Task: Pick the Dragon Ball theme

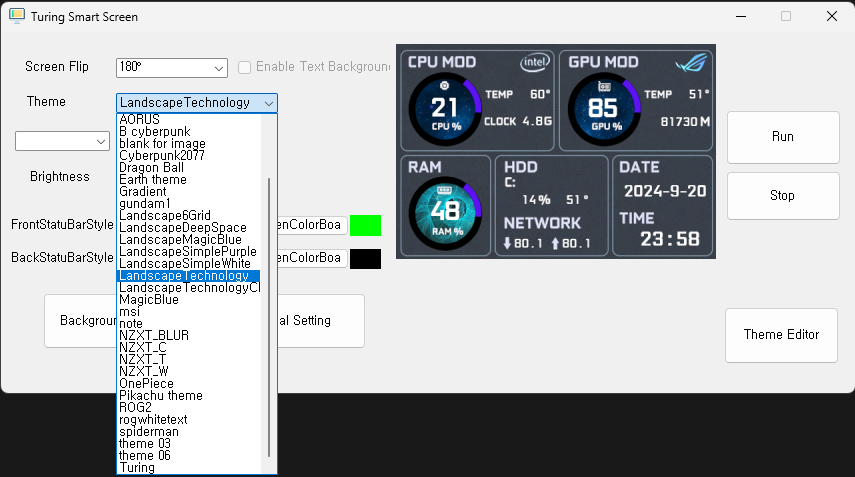Action: coord(189,167)
